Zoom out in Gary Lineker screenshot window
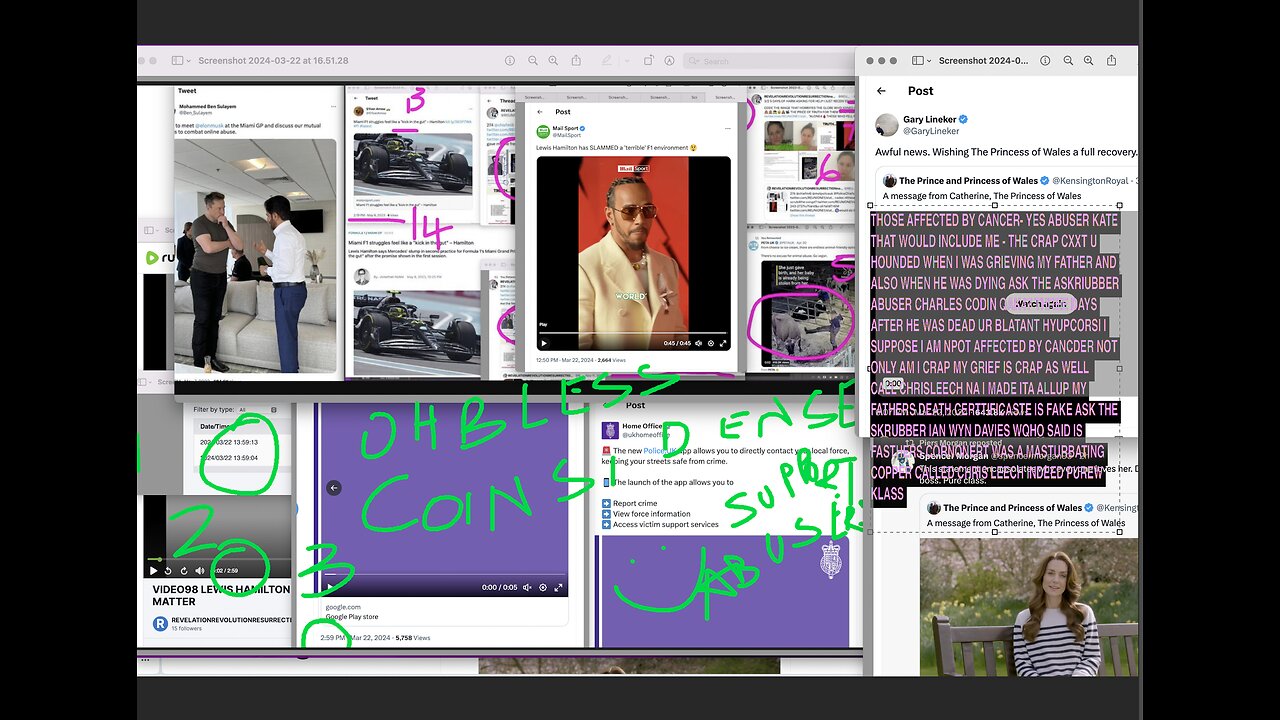Viewport: 1280px width, 720px height. 1069,60
